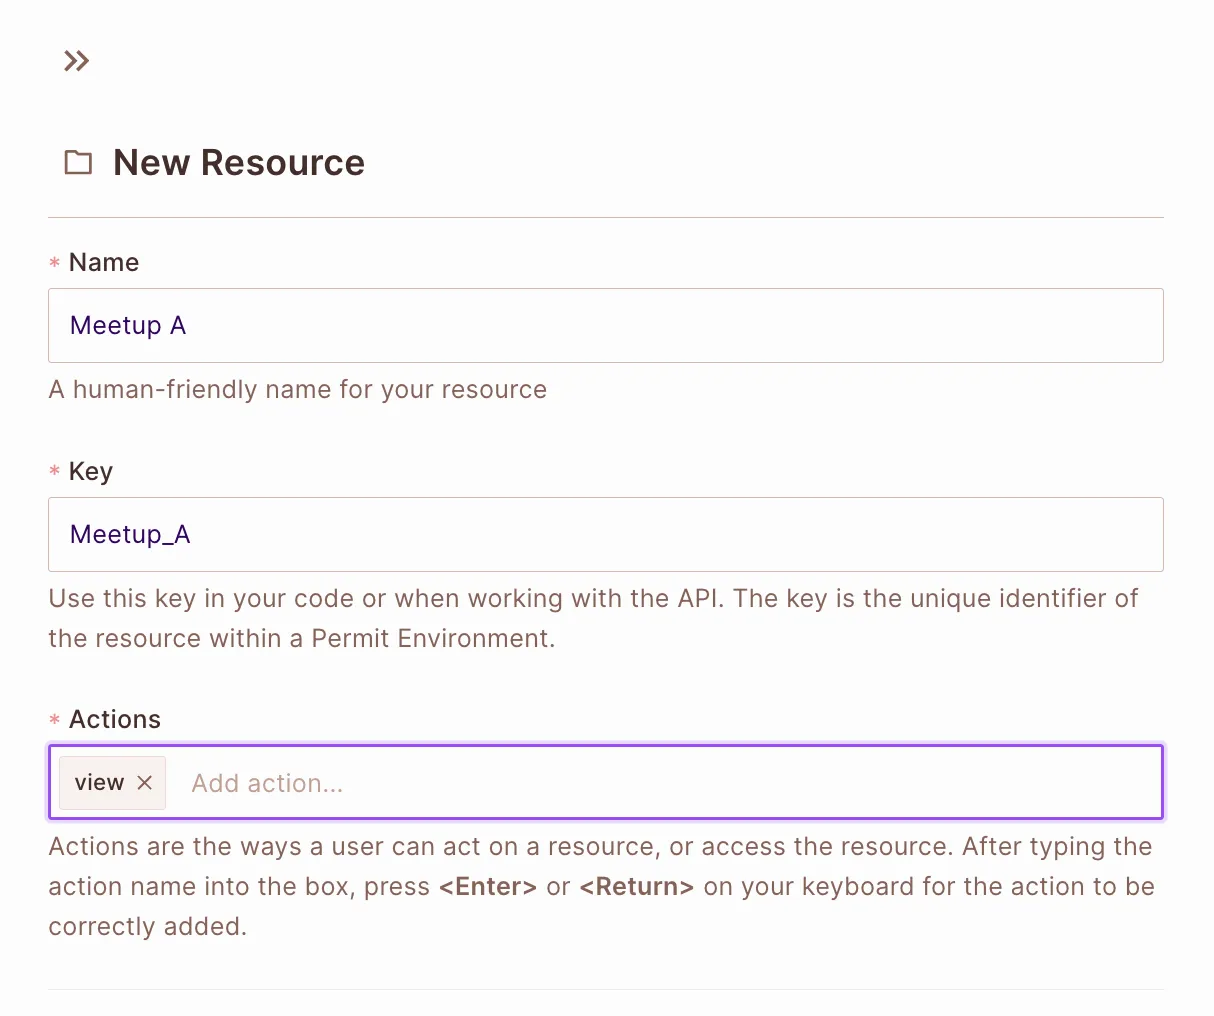
Task: Click the Key field label
Action: tap(91, 471)
